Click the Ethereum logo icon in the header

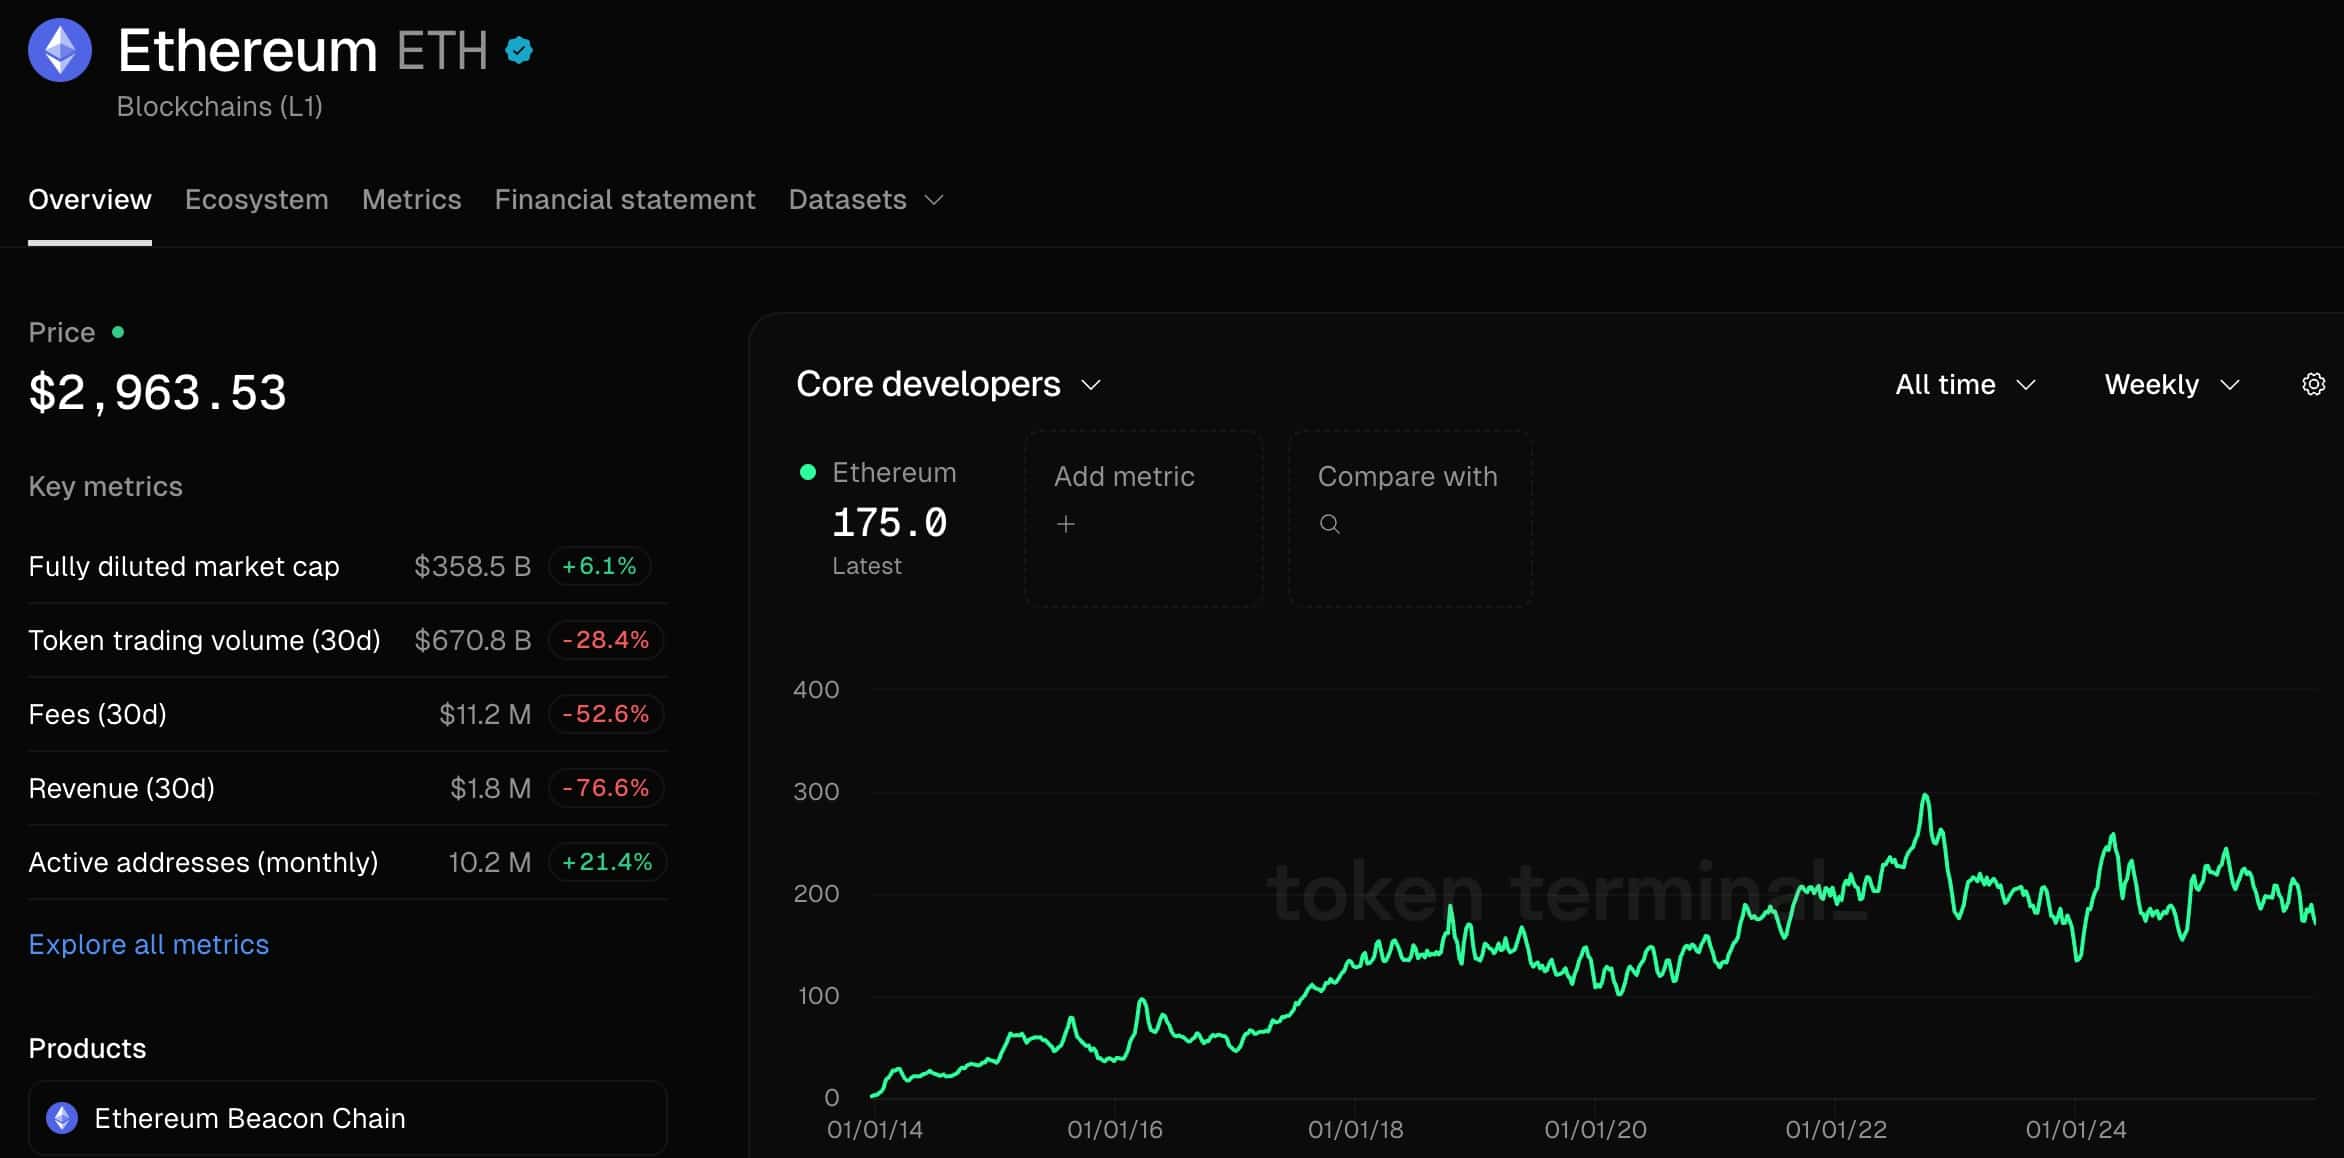pos(60,50)
